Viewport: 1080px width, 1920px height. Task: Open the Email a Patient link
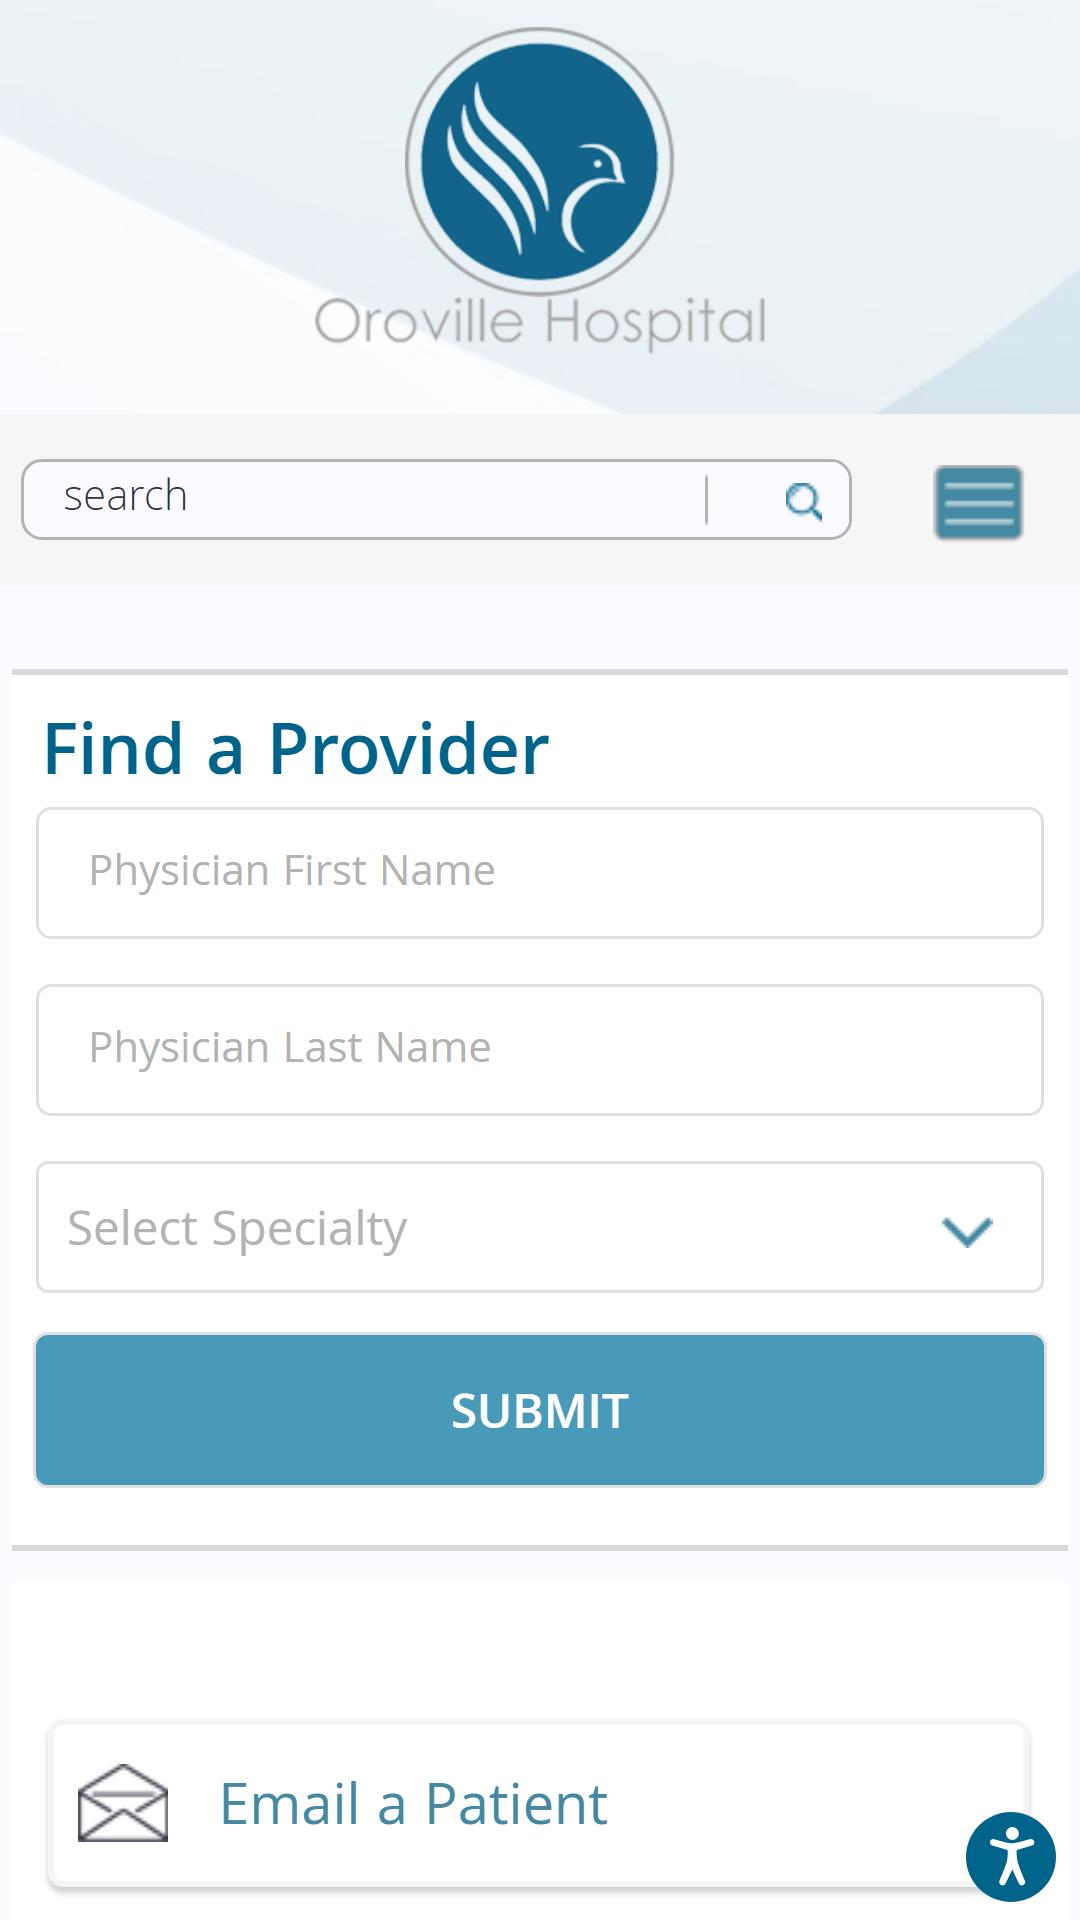[x=413, y=1804]
